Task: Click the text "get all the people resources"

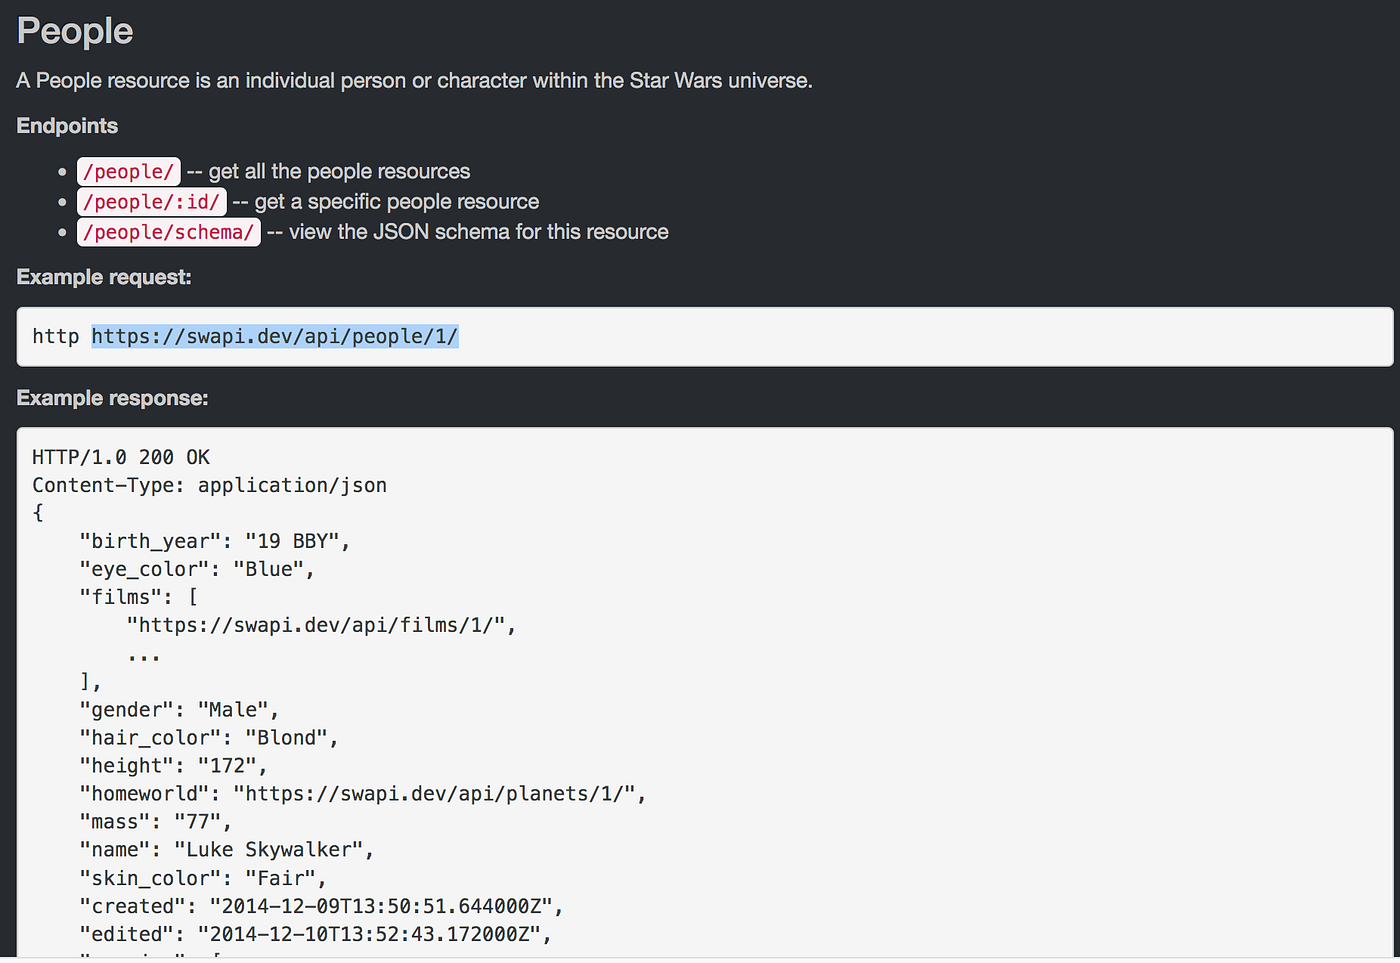Action: pos(339,171)
